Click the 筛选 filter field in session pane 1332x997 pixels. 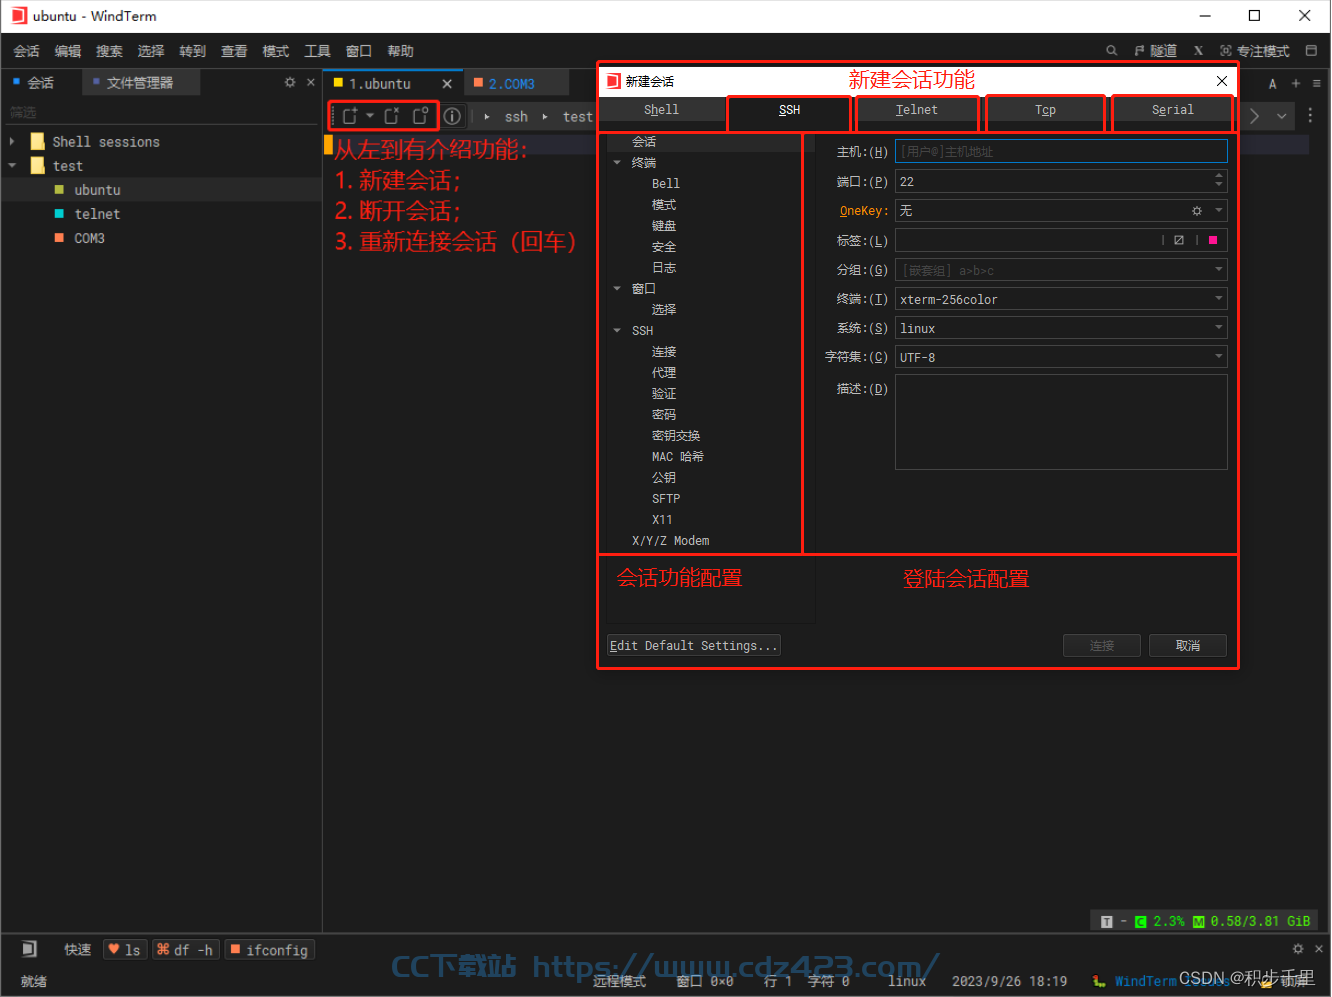click(160, 112)
